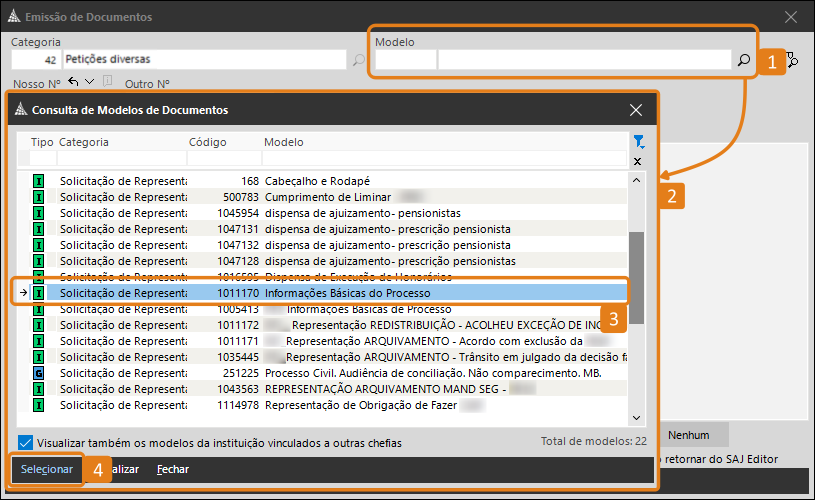Screen dimensions: 815x500
Task: Click the Código column filter field
Action: click(224, 157)
